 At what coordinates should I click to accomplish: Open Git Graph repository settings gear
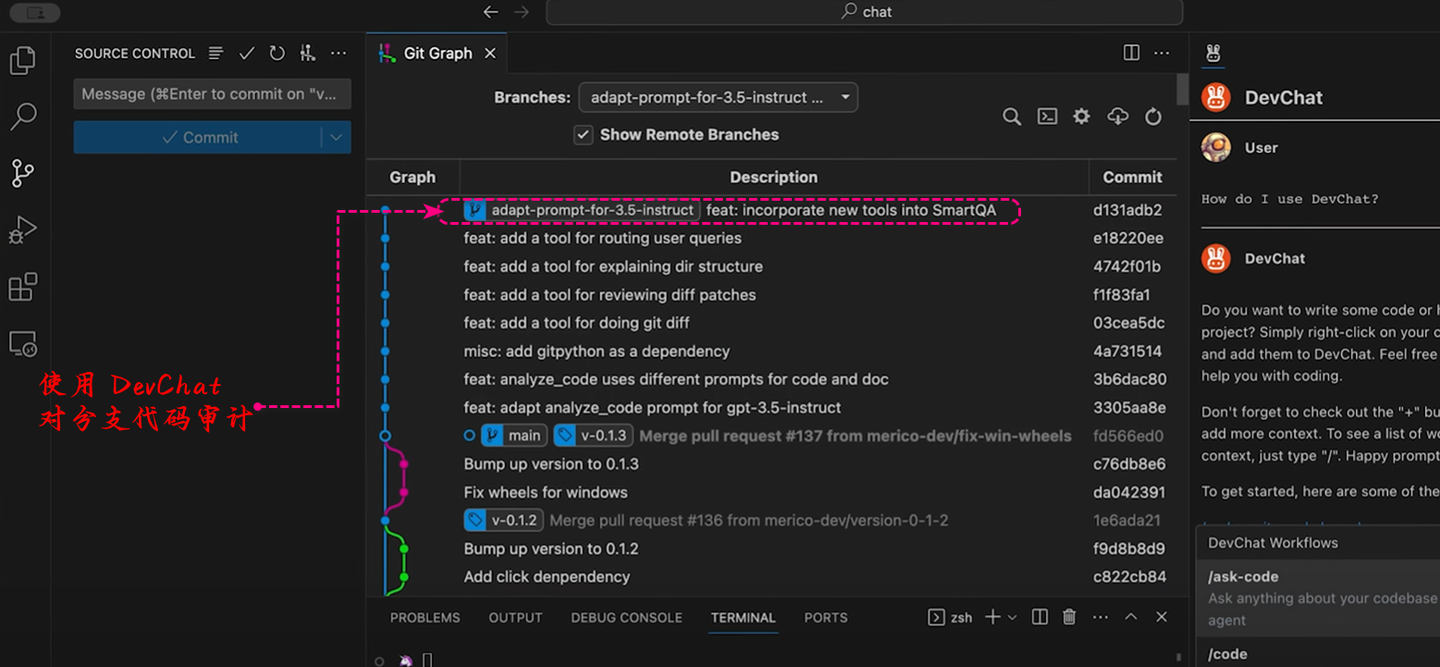point(1081,117)
